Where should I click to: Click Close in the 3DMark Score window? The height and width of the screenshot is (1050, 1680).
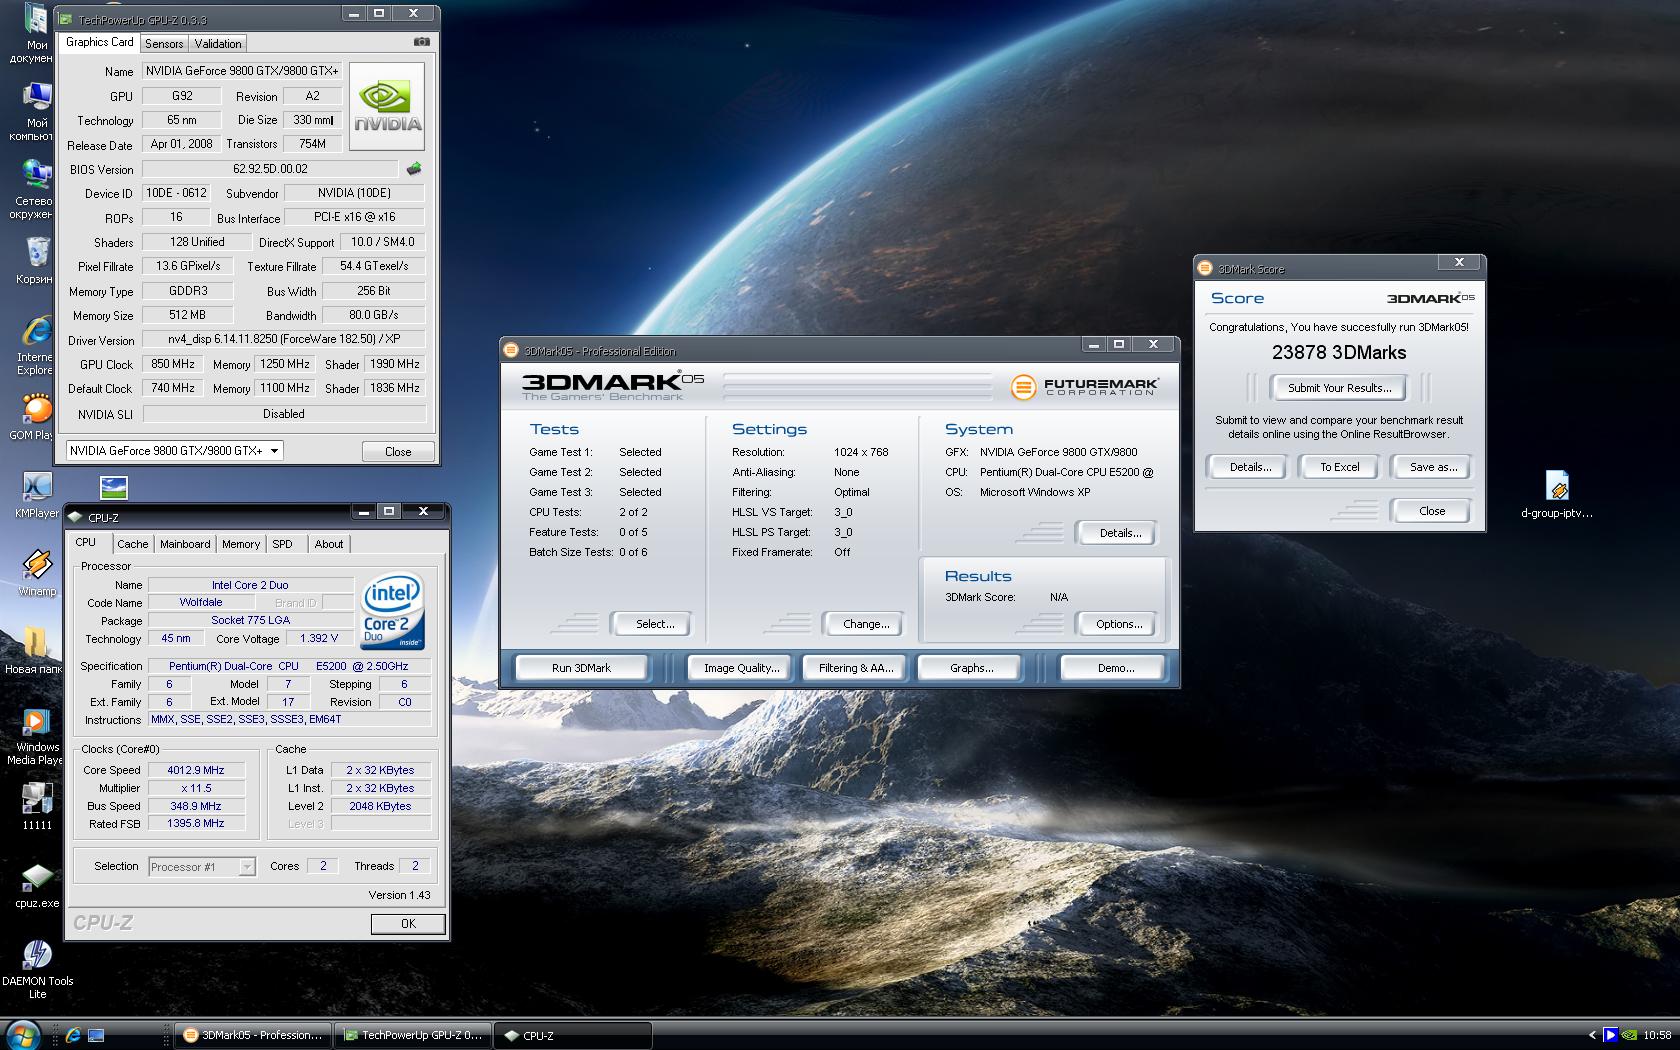(1432, 511)
